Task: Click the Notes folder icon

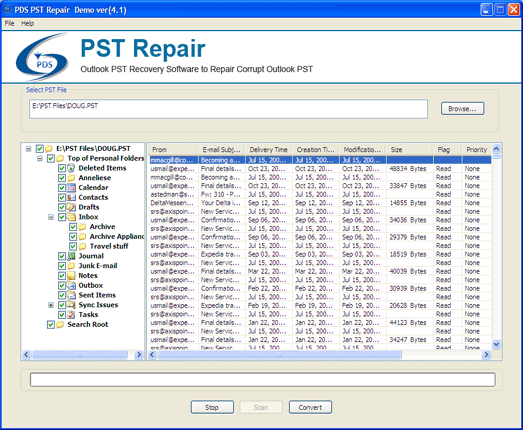Action: point(71,276)
